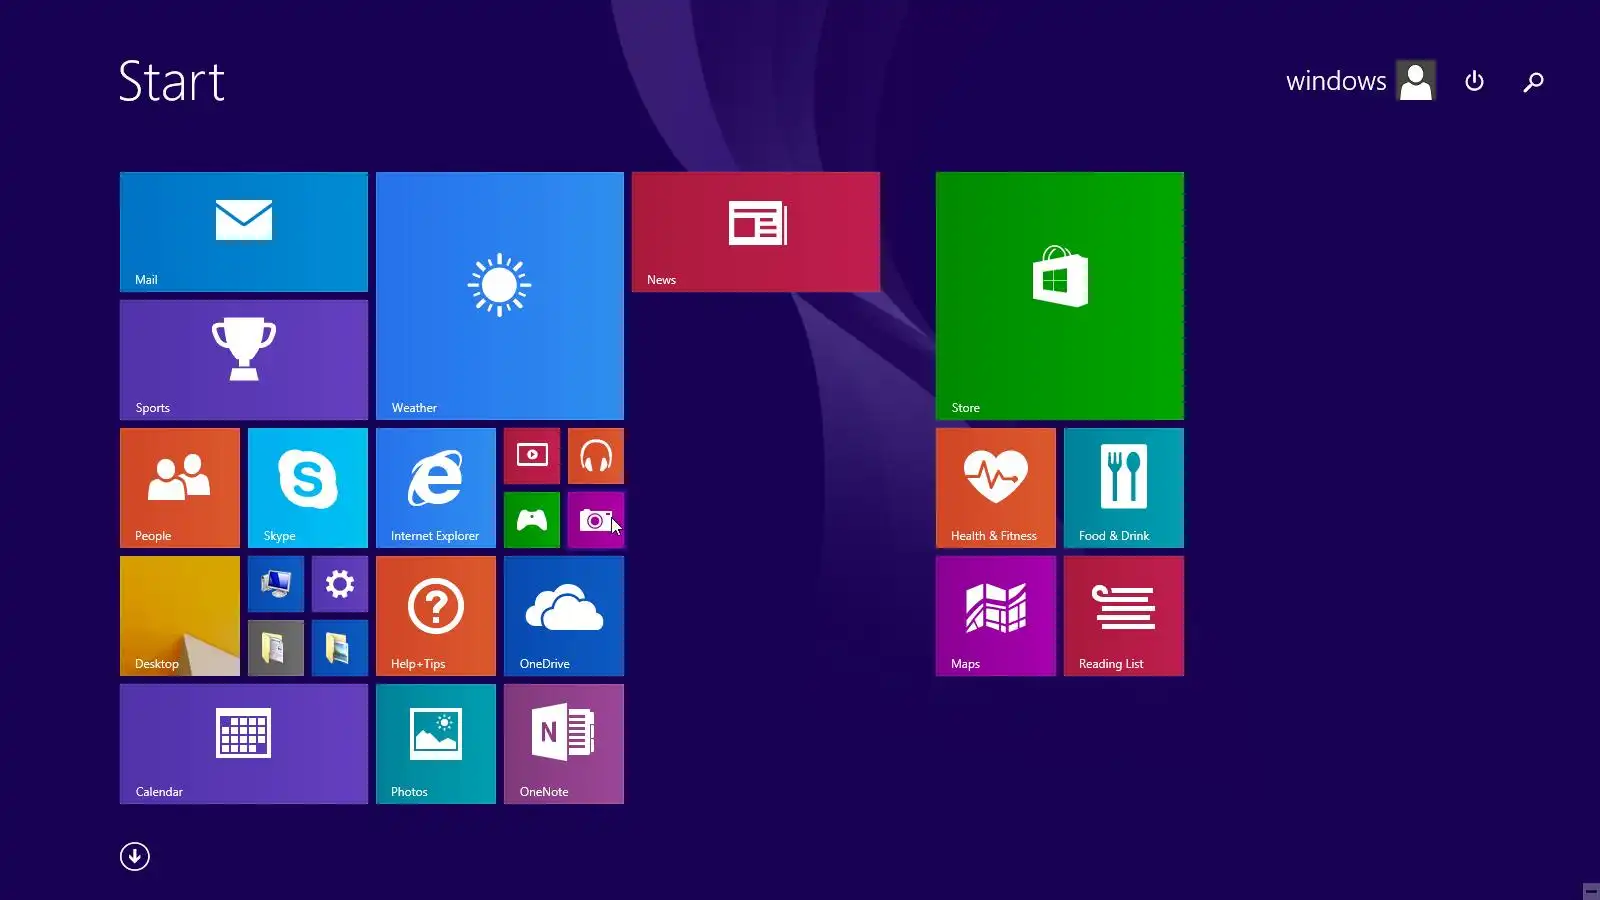This screenshot has width=1600, height=900.
Task: Open the Photos tile
Action: [436, 744]
